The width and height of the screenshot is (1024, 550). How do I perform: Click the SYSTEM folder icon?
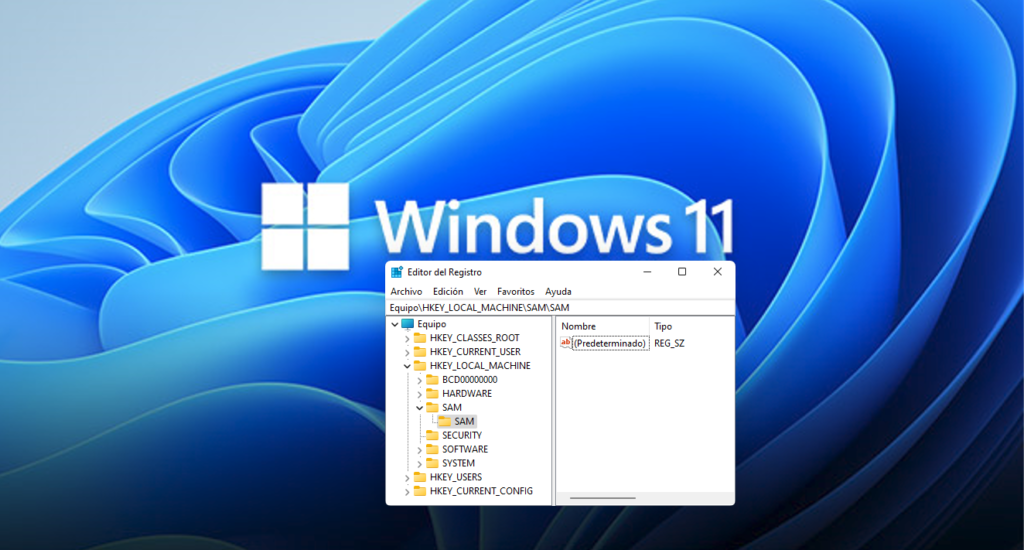point(432,463)
